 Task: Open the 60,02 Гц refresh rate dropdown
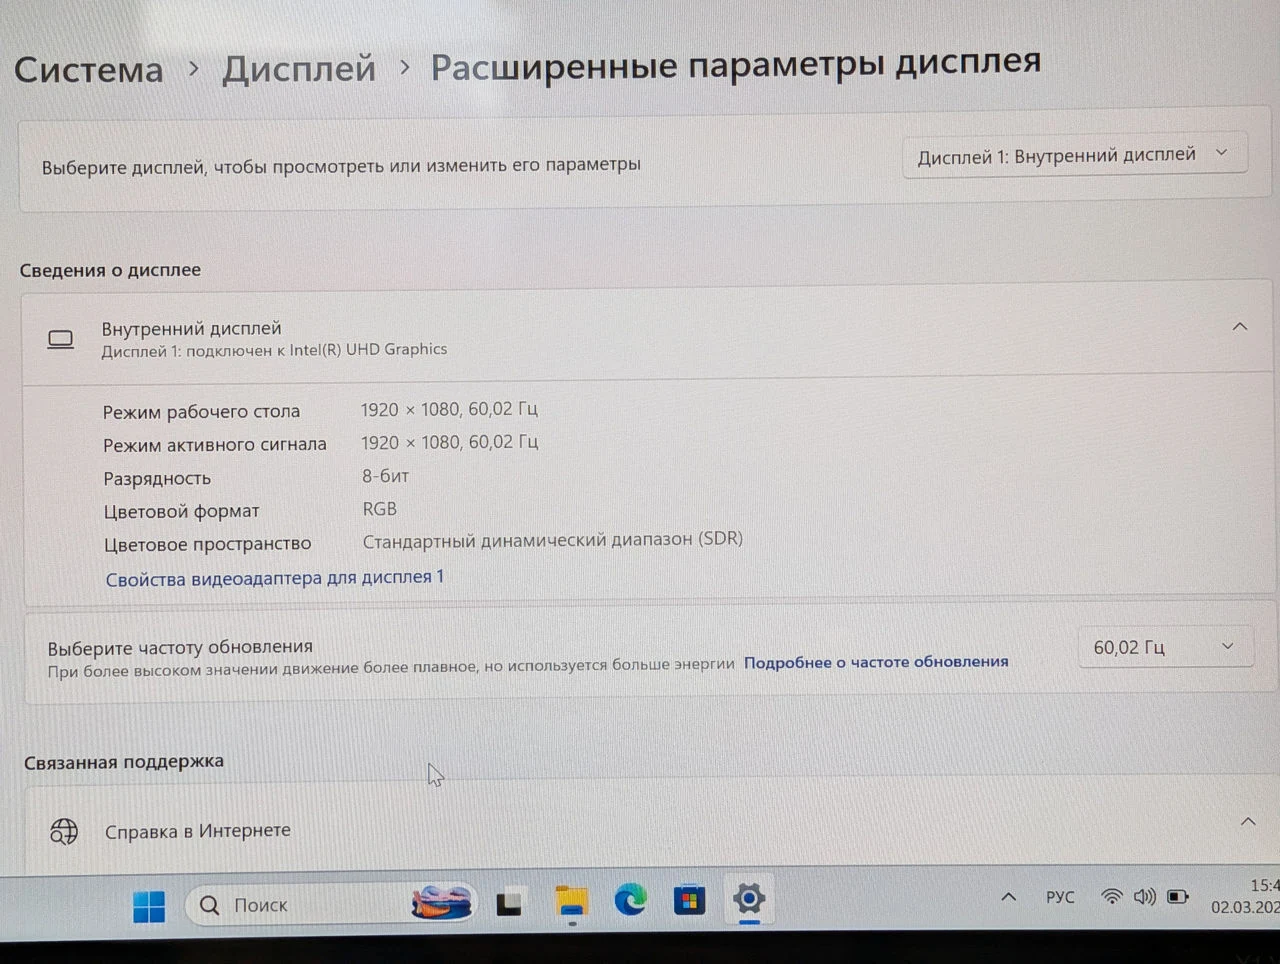(1165, 647)
